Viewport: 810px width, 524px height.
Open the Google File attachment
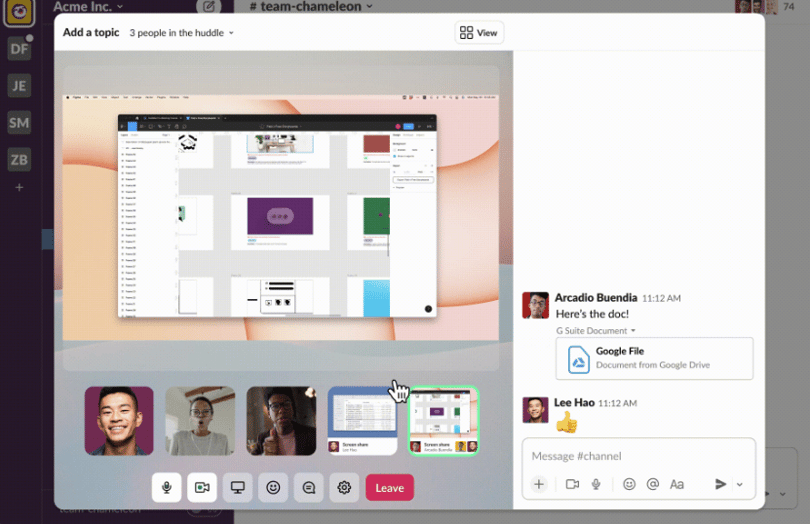click(654, 358)
